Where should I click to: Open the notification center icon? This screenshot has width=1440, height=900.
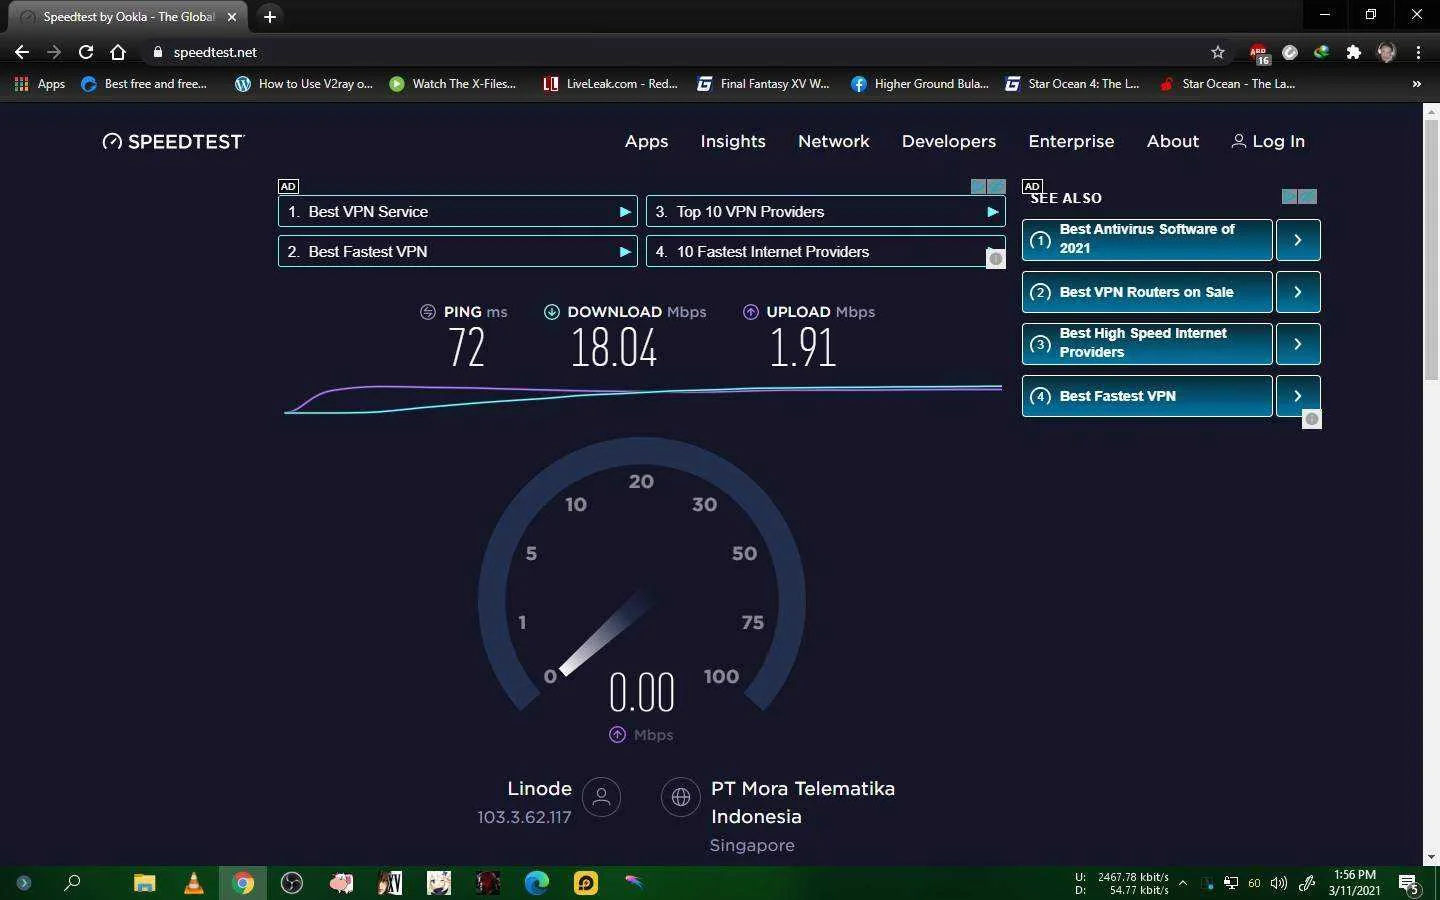[1408, 884]
